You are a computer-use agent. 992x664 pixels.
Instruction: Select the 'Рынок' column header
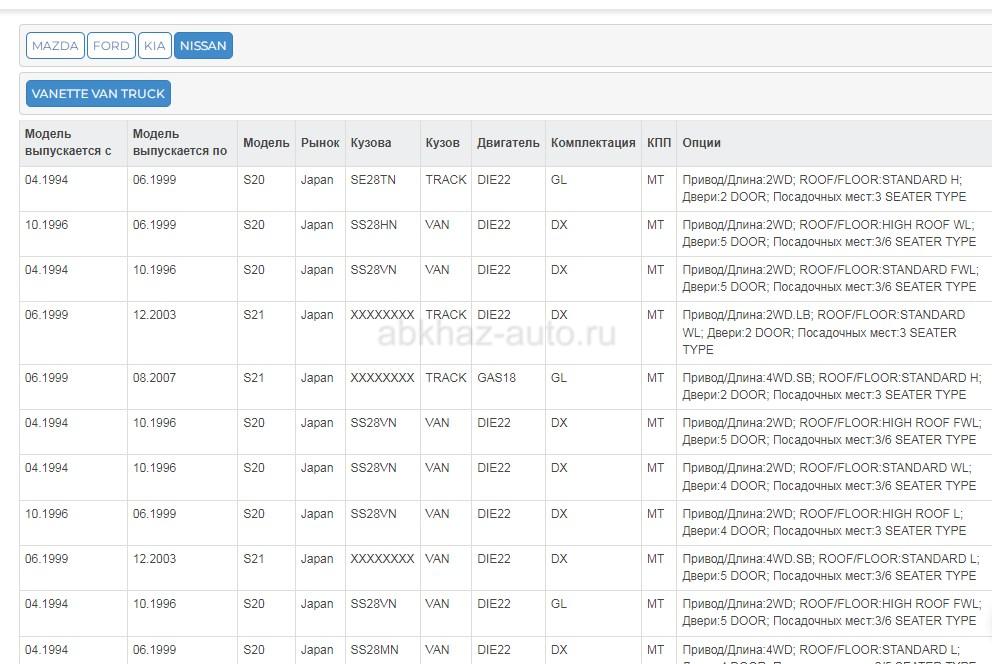(320, 143)
